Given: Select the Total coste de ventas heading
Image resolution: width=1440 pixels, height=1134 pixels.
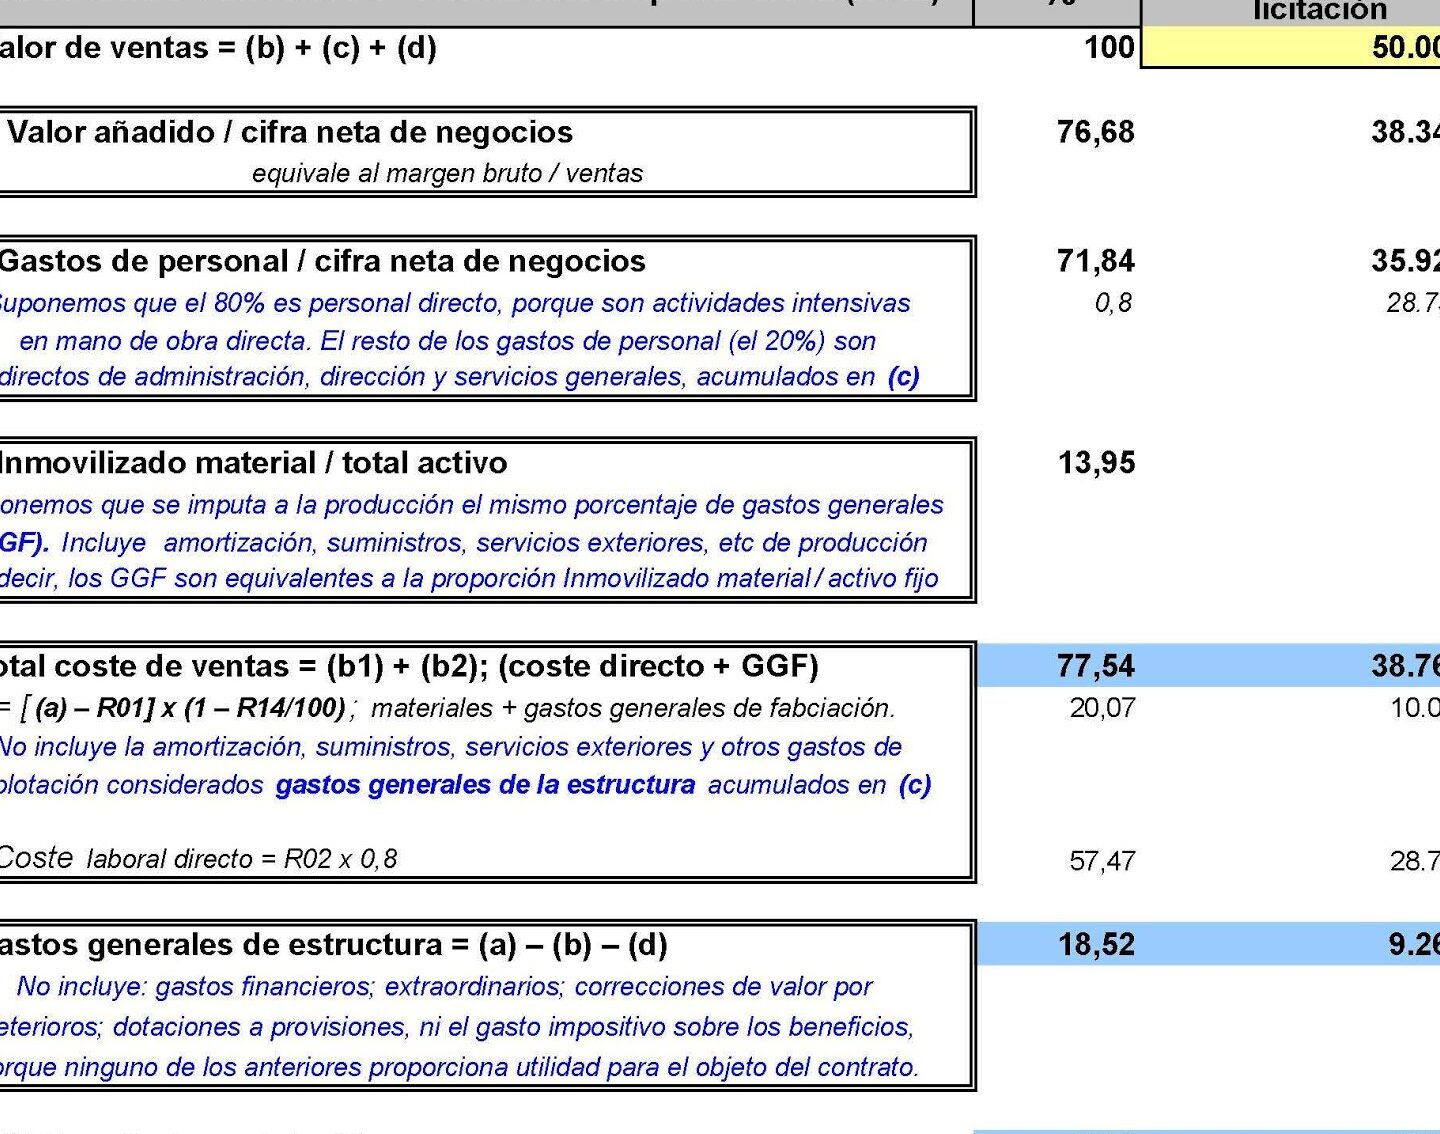Looking at the screenshot, I should click(408, 666).
